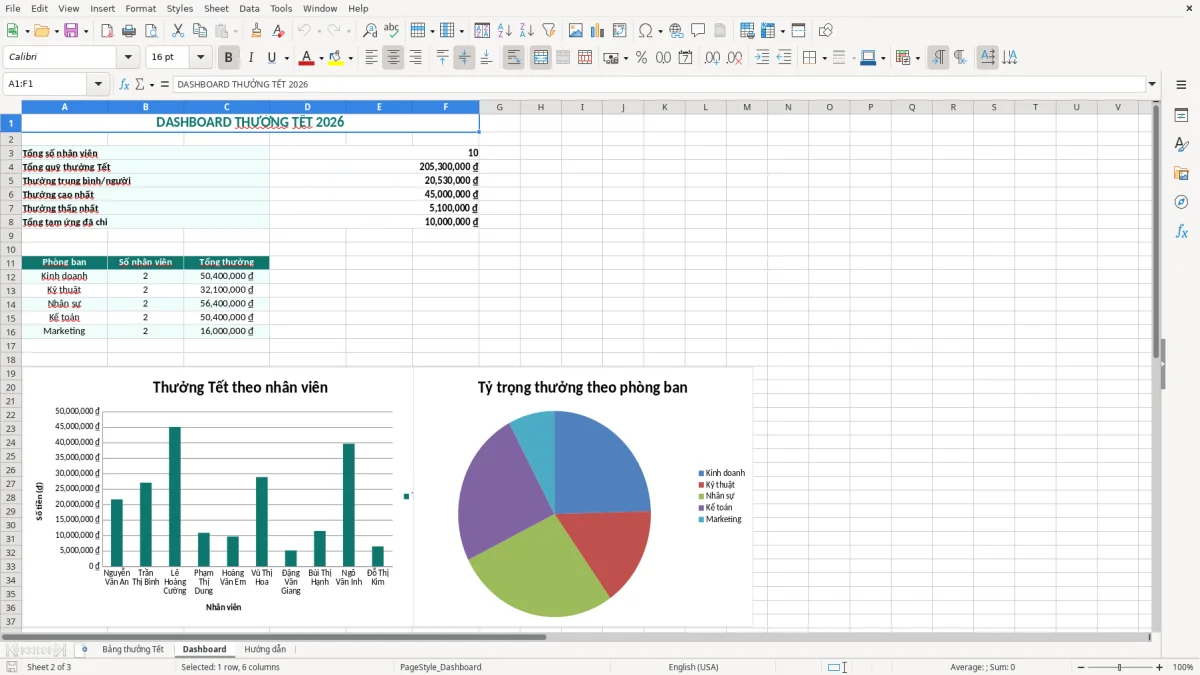The image size is (1200, 675).
Task: Open the Data menu
Action: [x=249, y=8]
